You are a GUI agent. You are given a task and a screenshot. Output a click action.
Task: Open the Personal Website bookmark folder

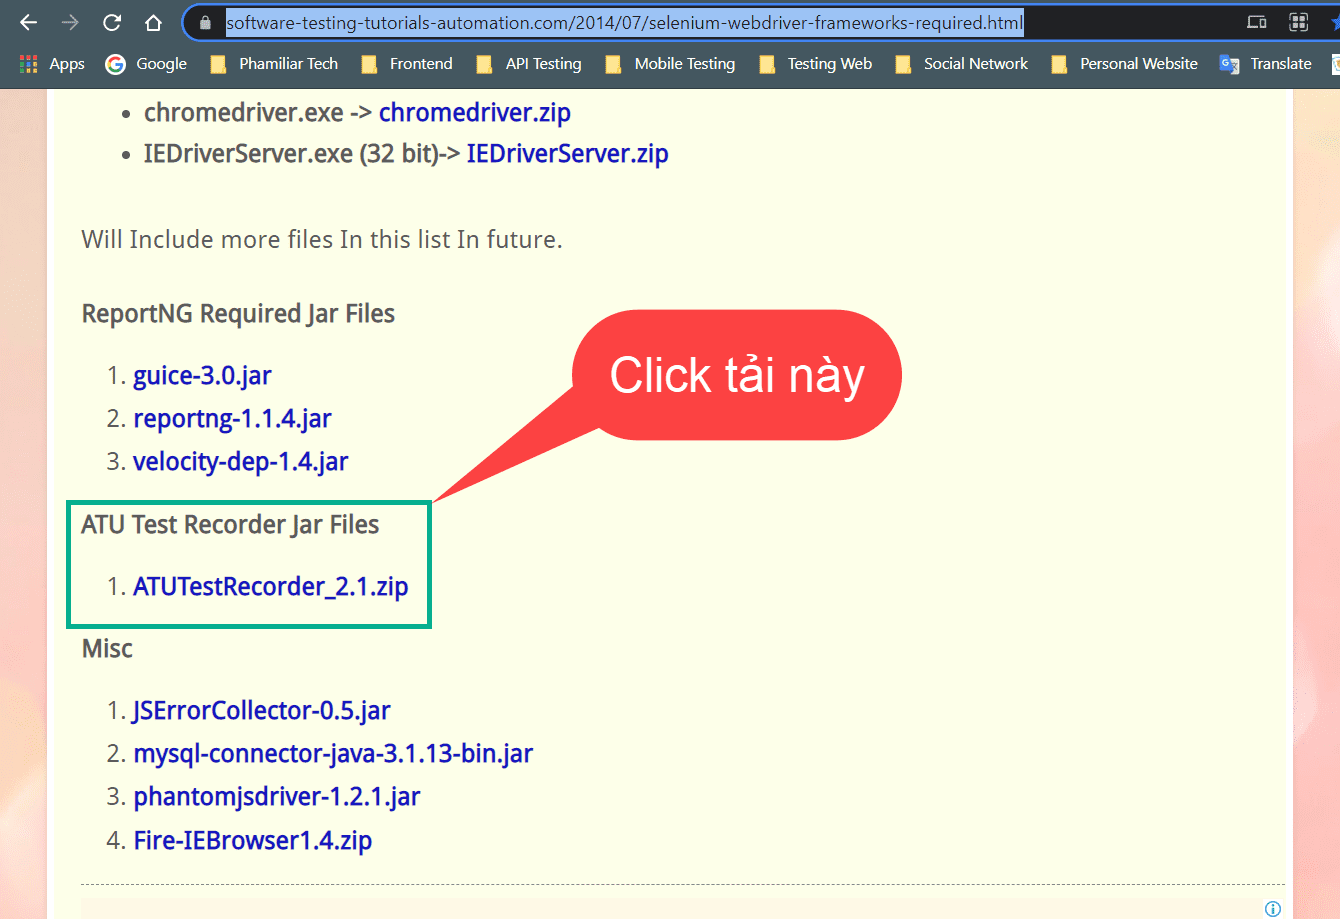(1125, 64)
